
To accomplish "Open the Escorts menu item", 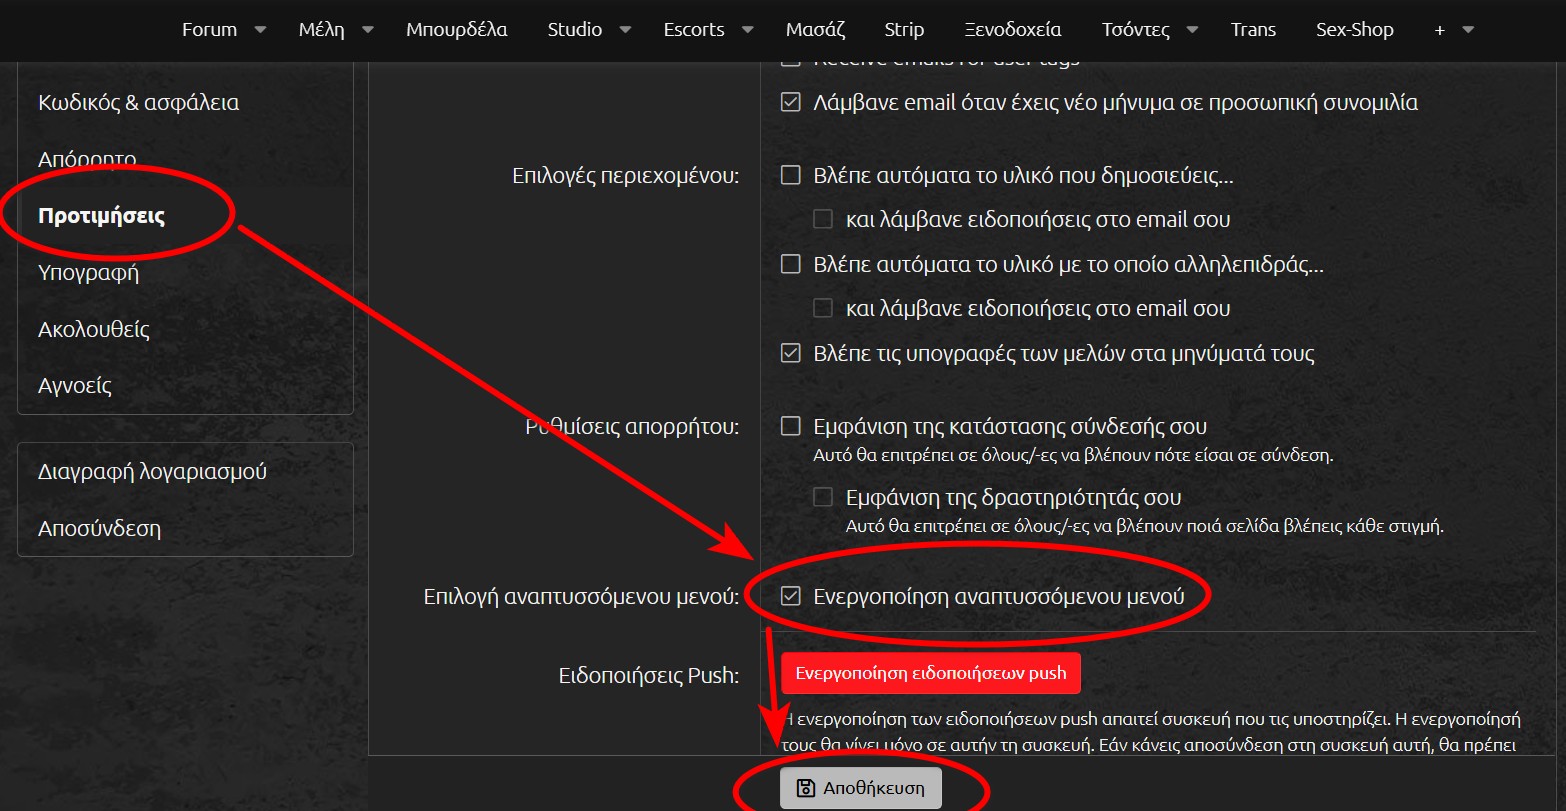I will pyautogui.click(x=694, y=30).
